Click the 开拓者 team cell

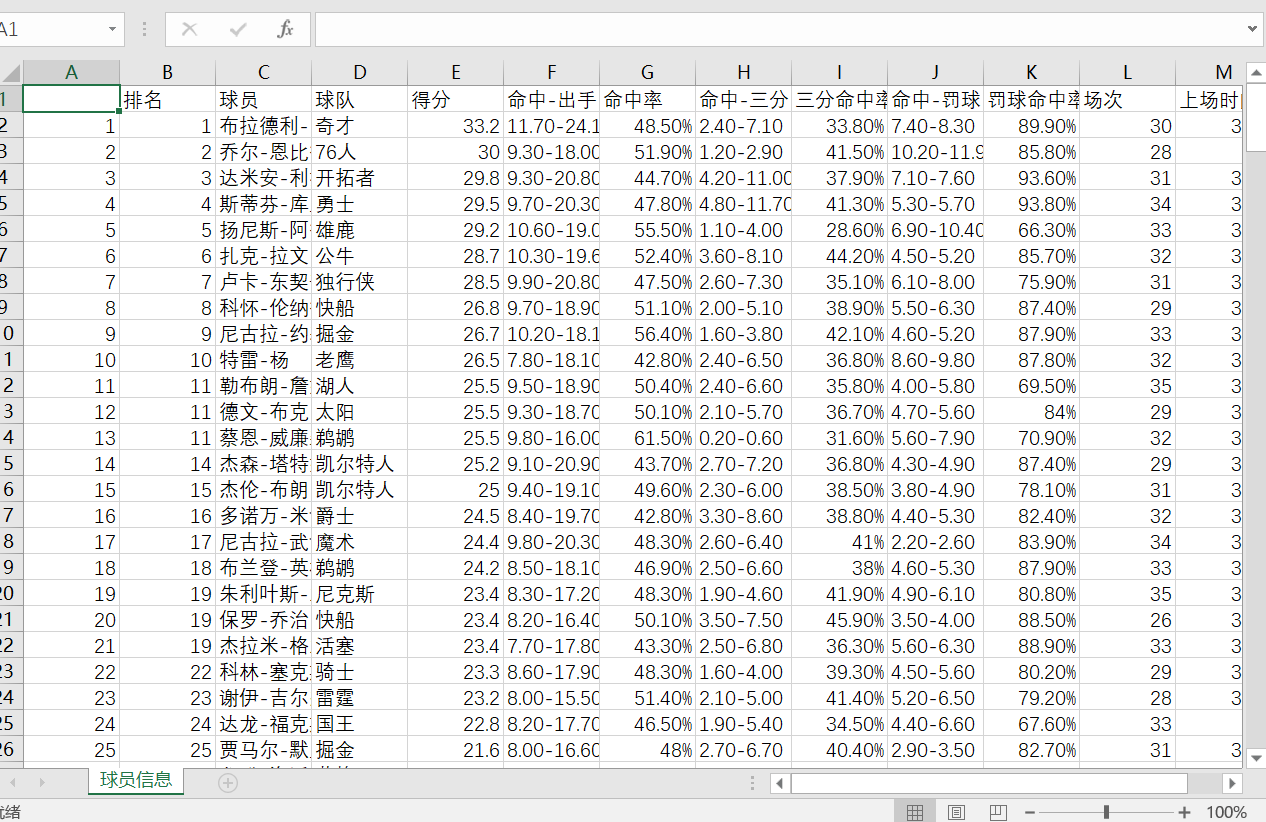click(x=359, y=178)
